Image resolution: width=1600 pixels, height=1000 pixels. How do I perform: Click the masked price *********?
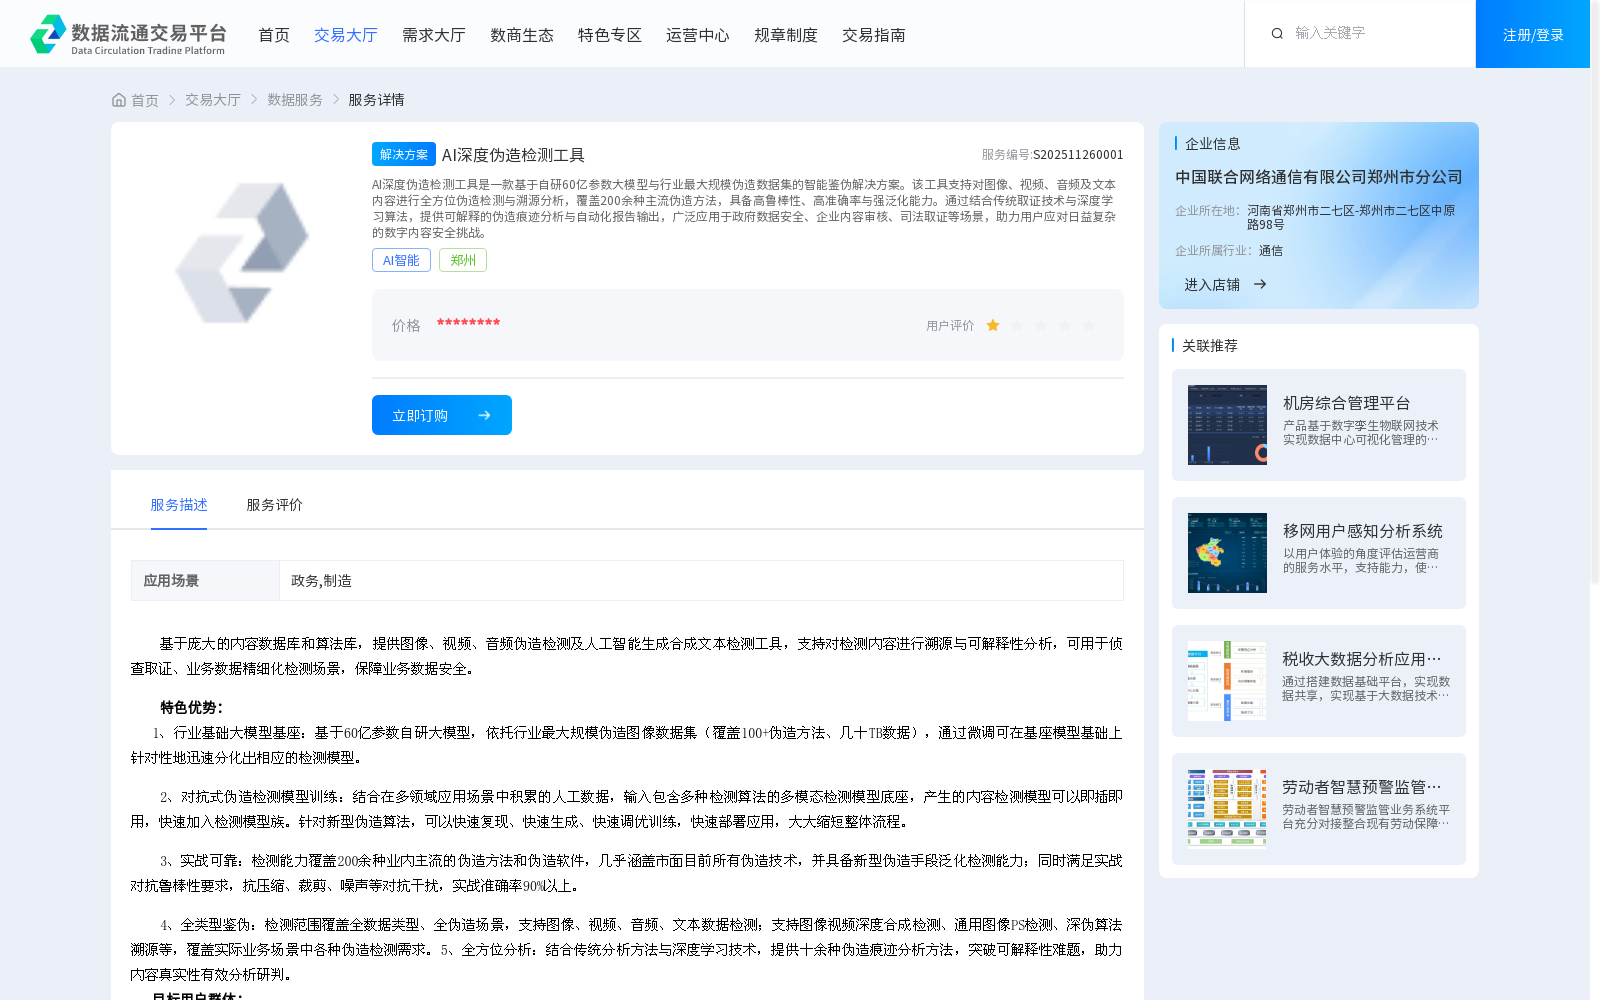(468, 323)
